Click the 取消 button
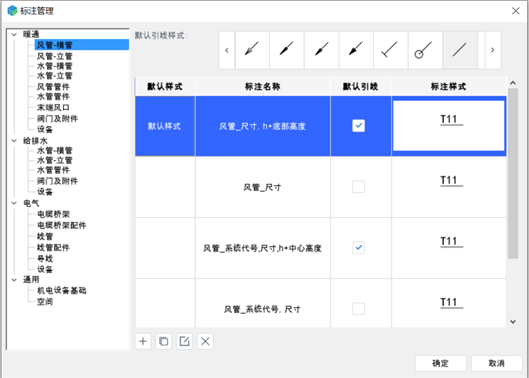Image resolution: width=529 pixels, height=378 pixels. click(497, 363)
